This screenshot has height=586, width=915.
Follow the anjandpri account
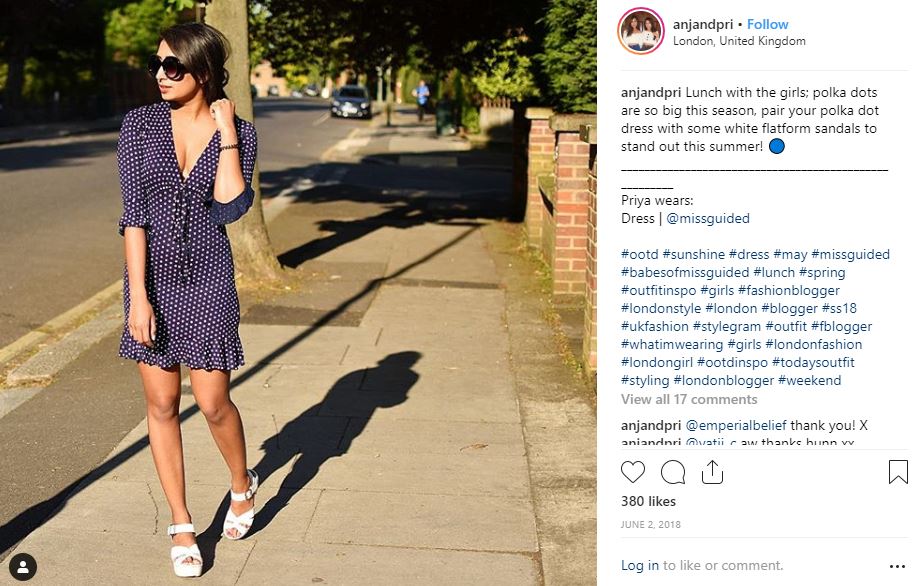[x=767, y=24]
